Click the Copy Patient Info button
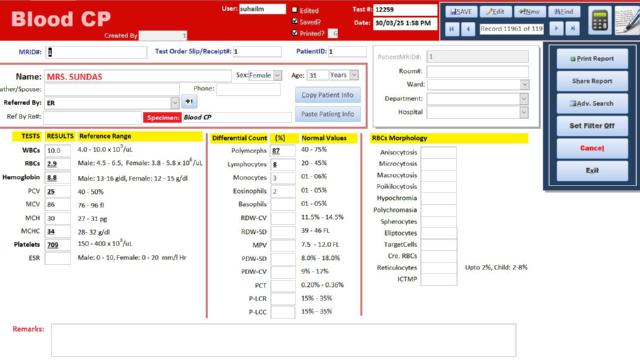 click(x=328, y=95)
